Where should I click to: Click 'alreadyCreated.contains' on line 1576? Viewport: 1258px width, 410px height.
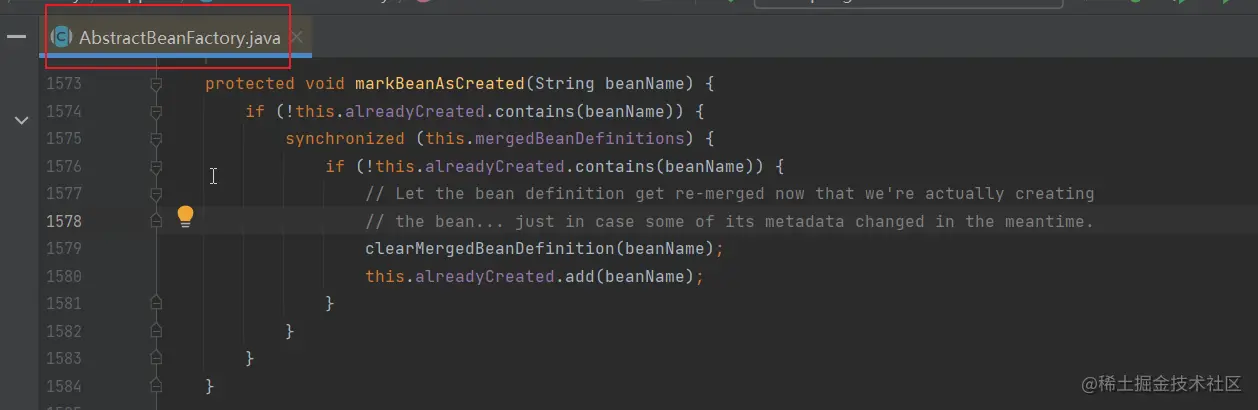click(540, 166)
